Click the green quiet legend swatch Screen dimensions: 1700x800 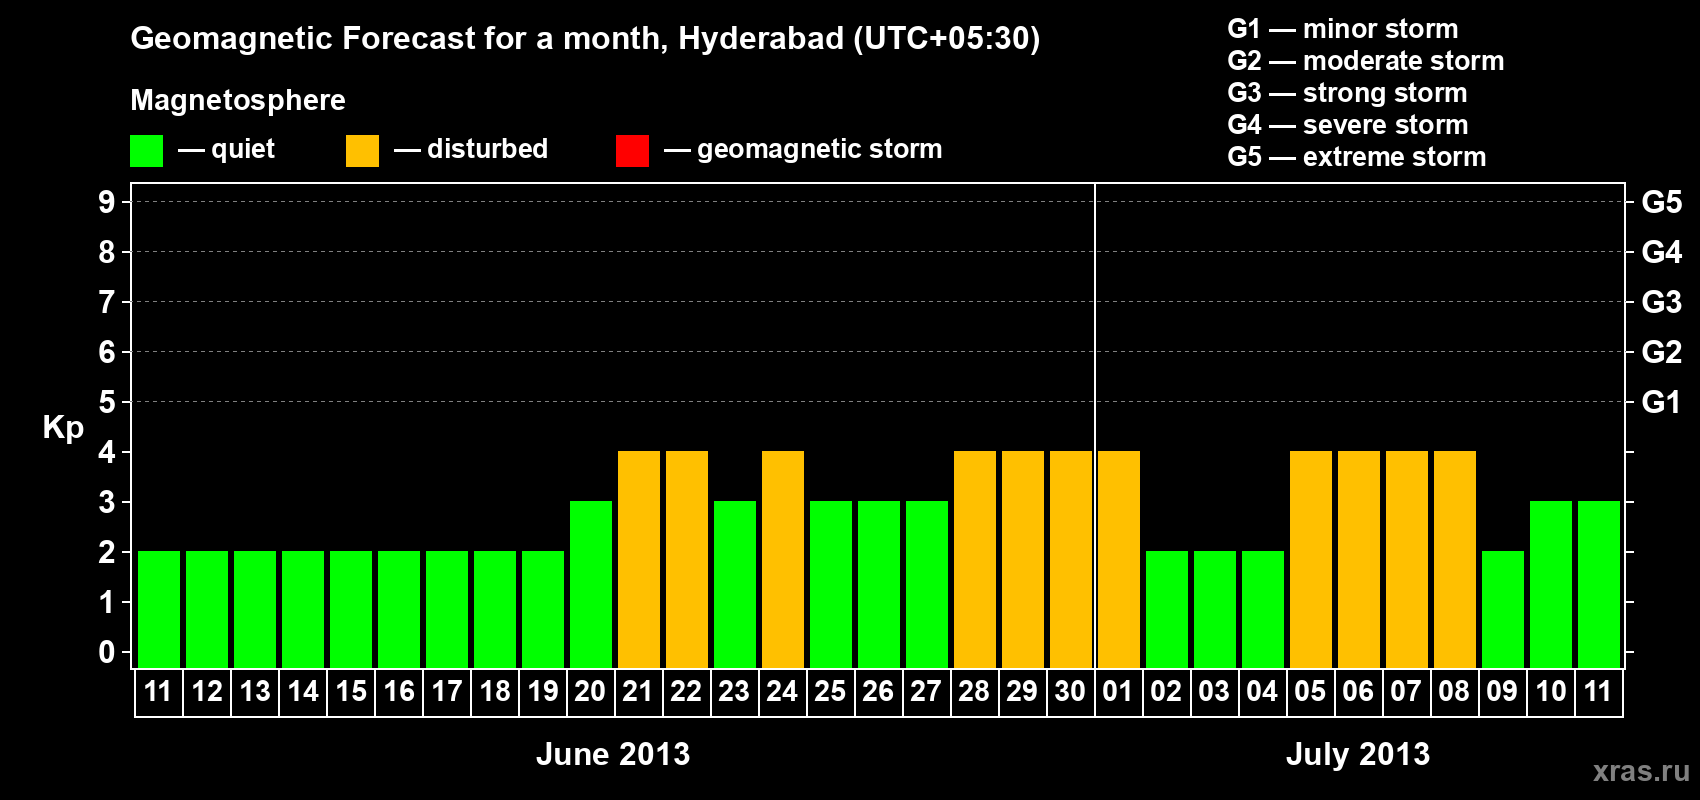(146, 151)
